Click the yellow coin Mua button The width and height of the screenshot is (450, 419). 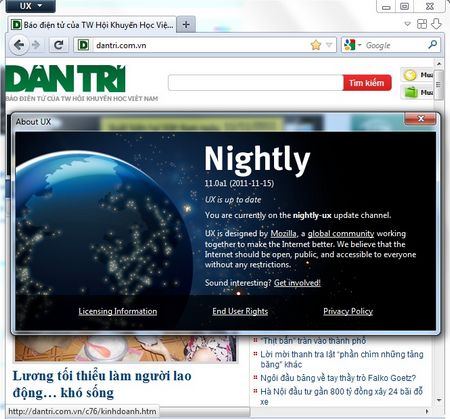pos(417,75)
